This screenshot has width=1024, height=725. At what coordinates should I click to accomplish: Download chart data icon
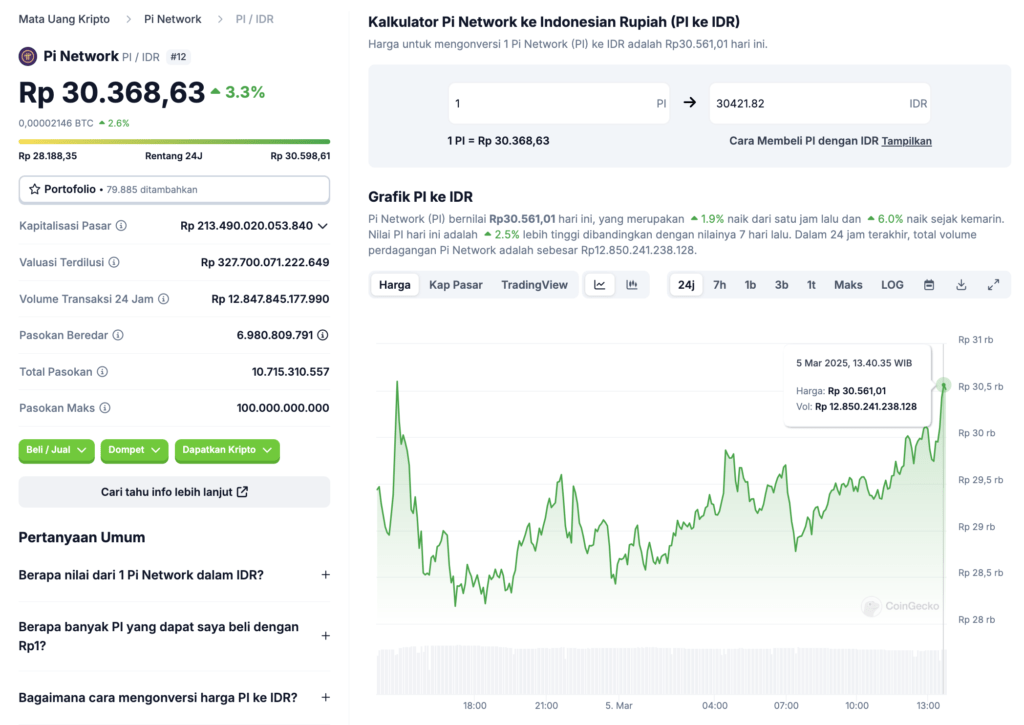(961, 285)
